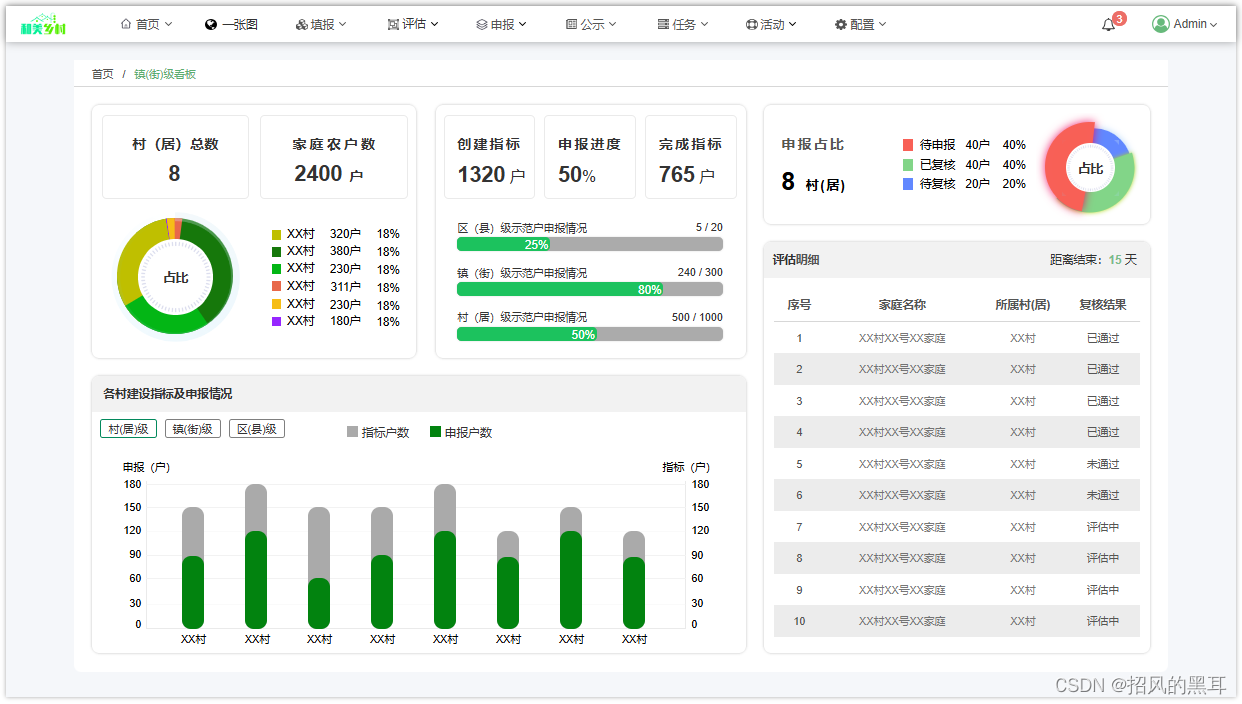Click the gear icon beside 配置
Screen dimensions: 1242x704
[x=841, y=24]
